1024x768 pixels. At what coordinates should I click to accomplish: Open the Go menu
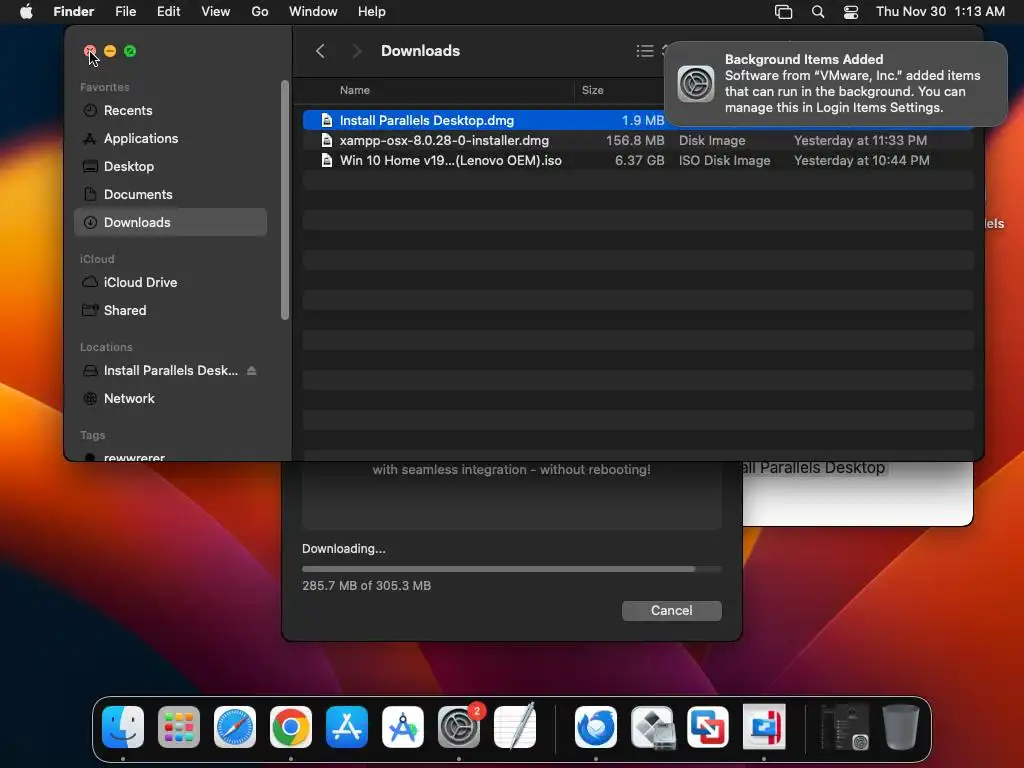[x=260, y=12]
